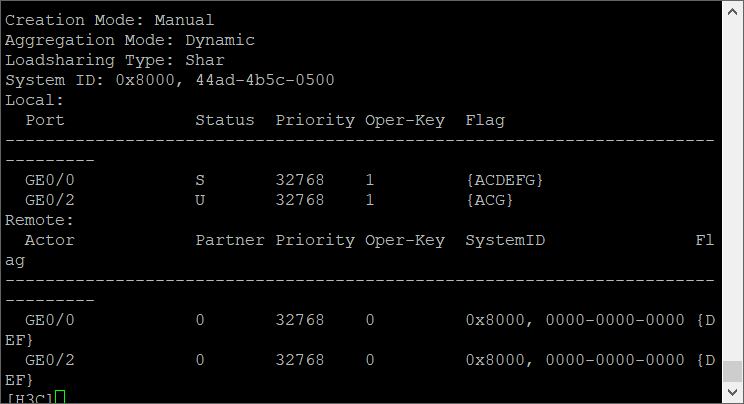Click the "Partner" column header
The image size is (744, 404).
click(x=230, y=240)
